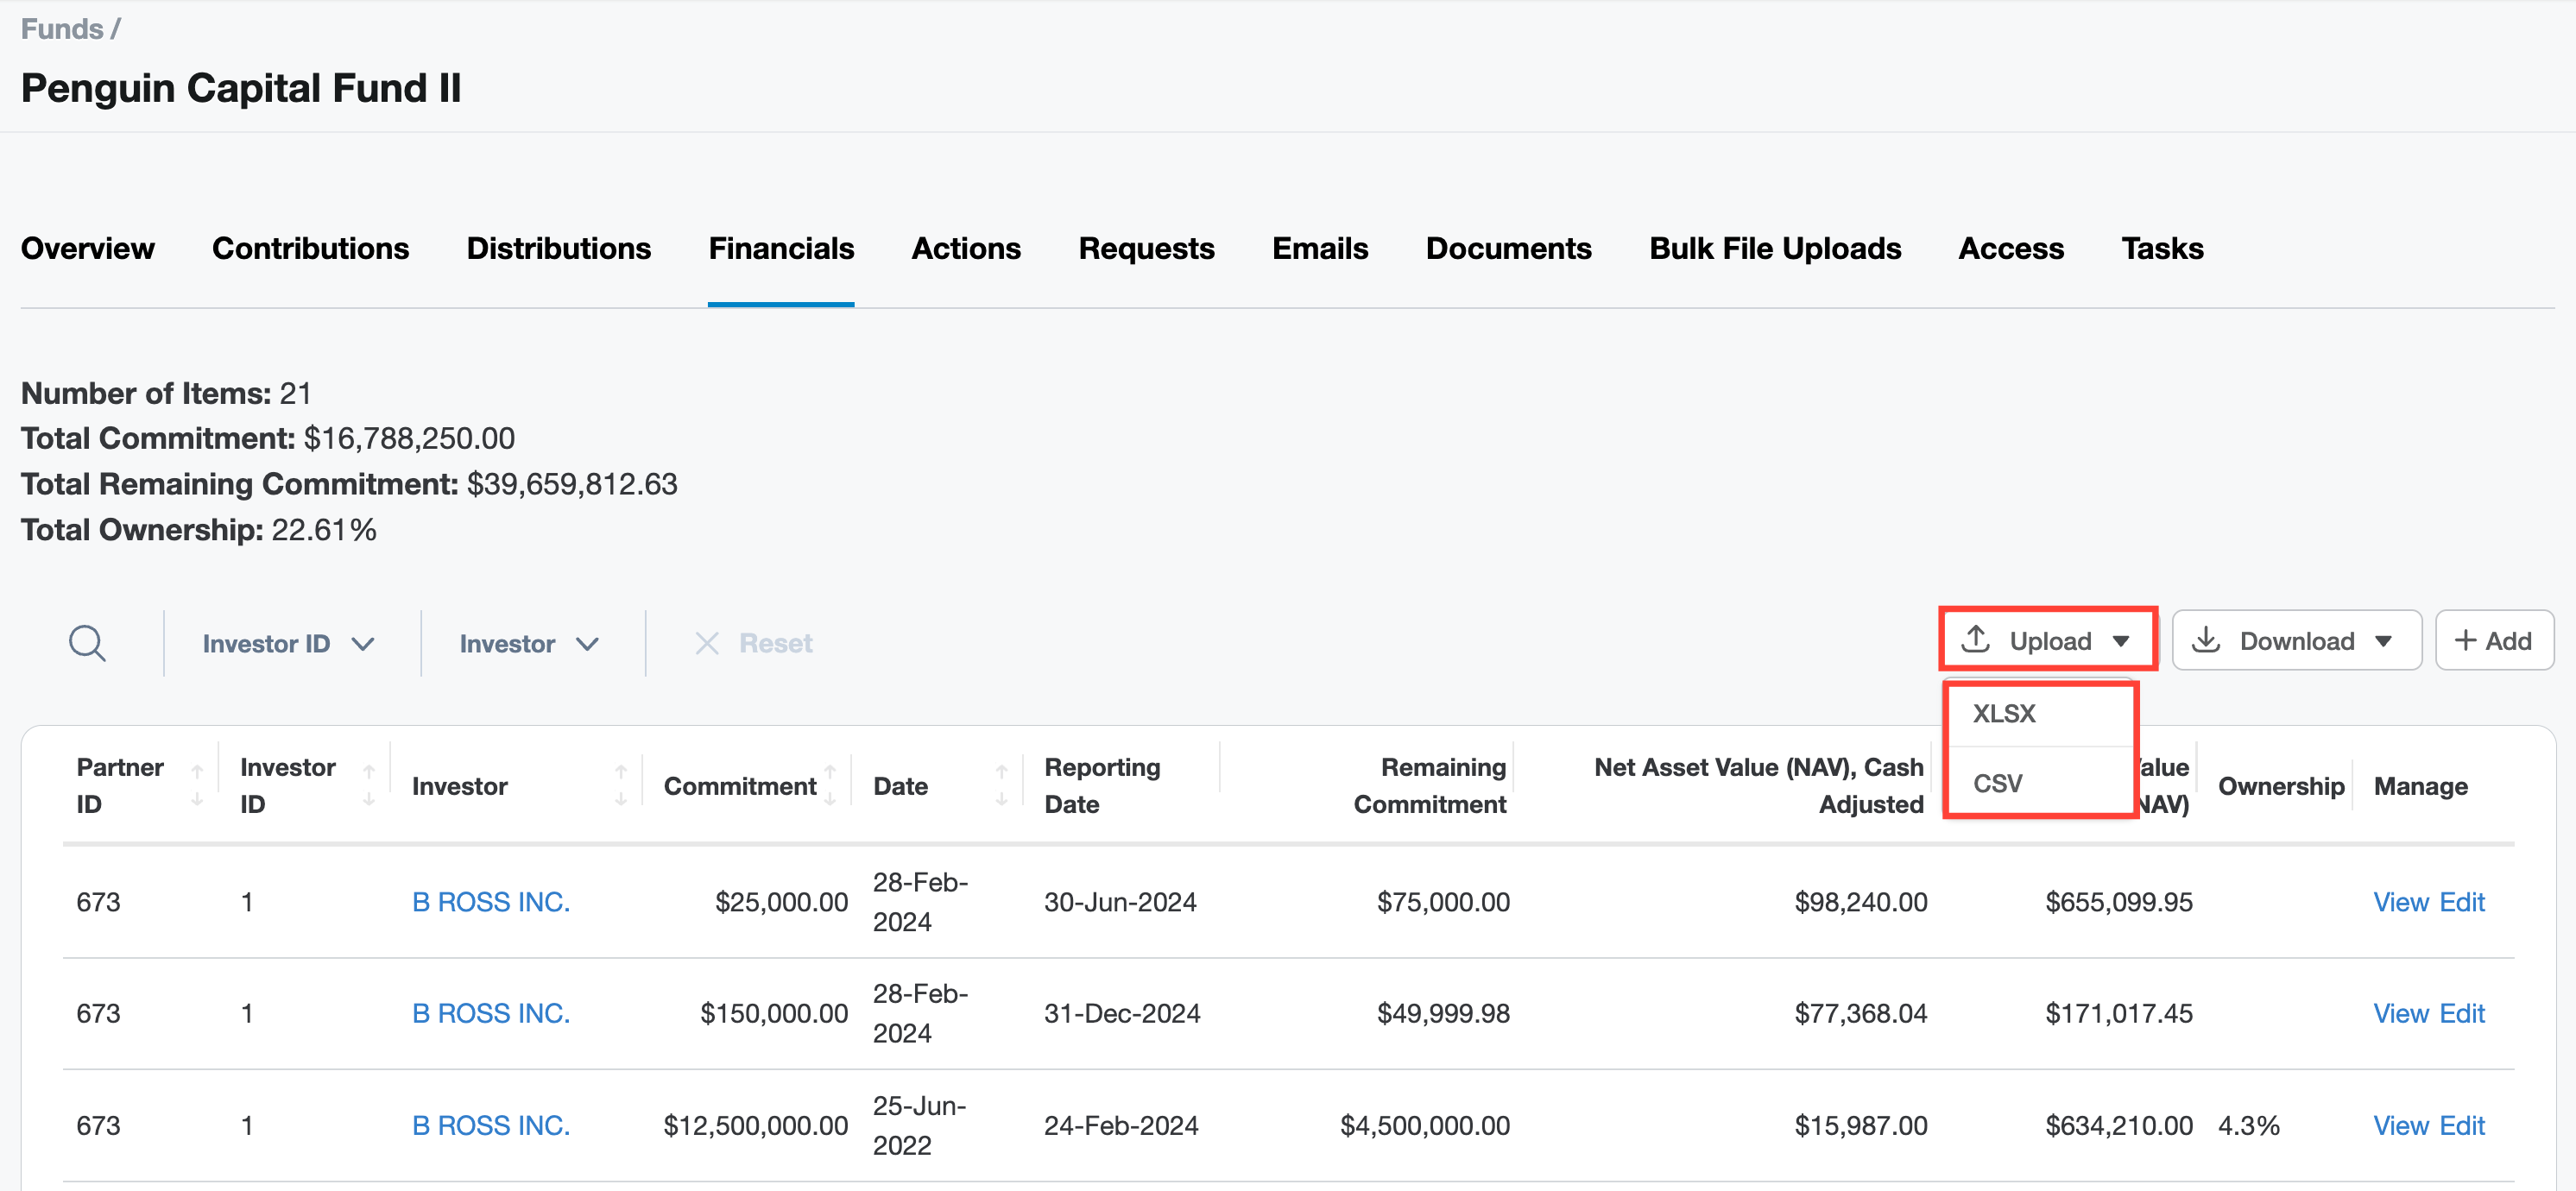Open the Download format dropdown
2576x1191 pixels.
pos(2383,641)
